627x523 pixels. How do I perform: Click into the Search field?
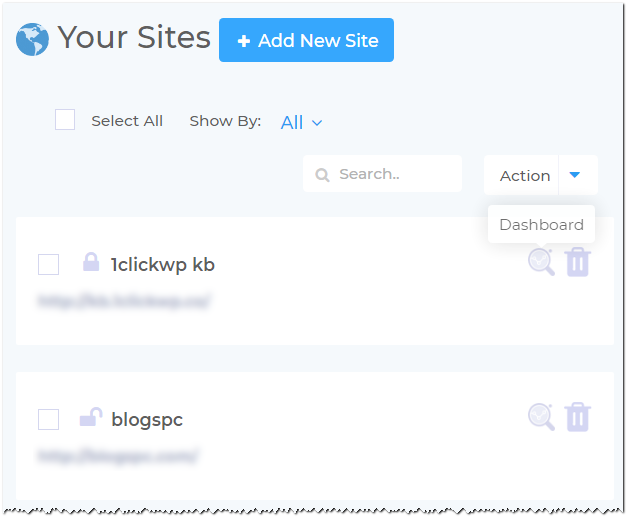382,174
